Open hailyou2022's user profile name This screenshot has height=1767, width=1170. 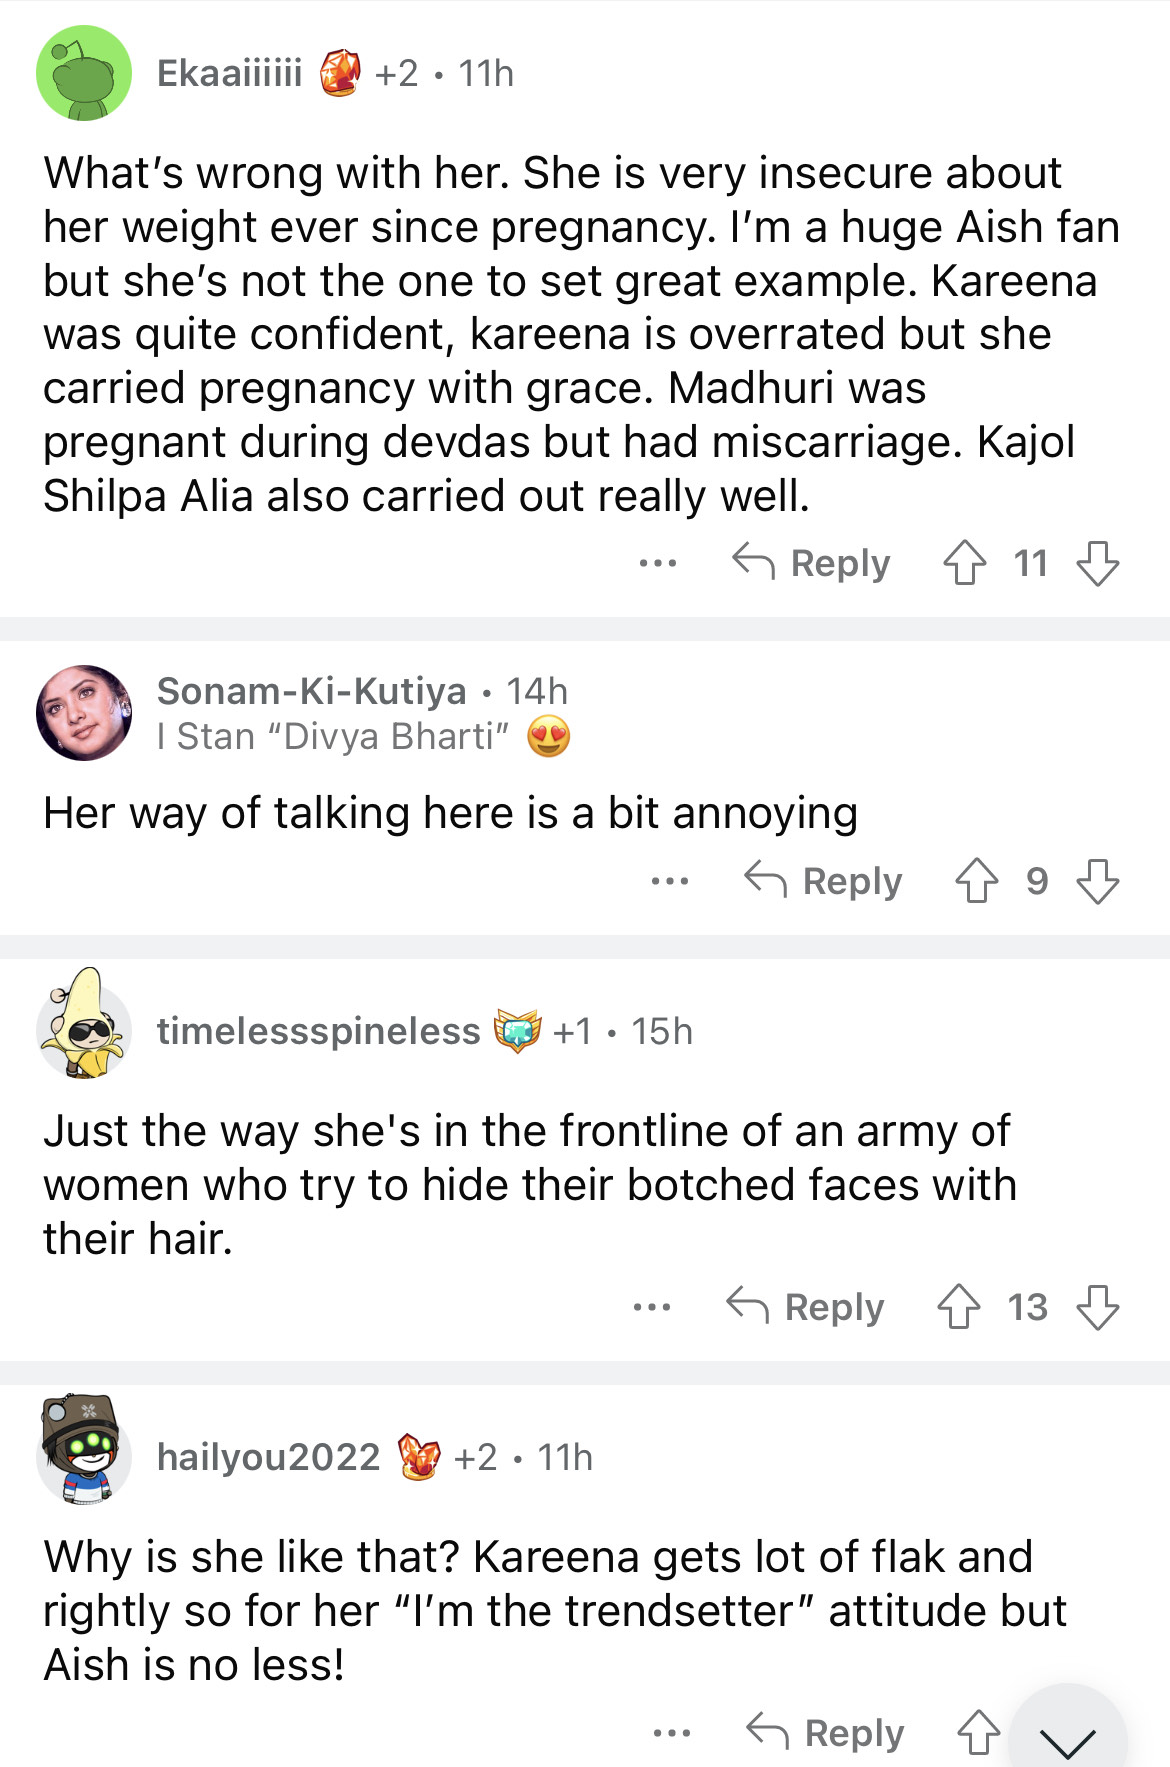268,1457
